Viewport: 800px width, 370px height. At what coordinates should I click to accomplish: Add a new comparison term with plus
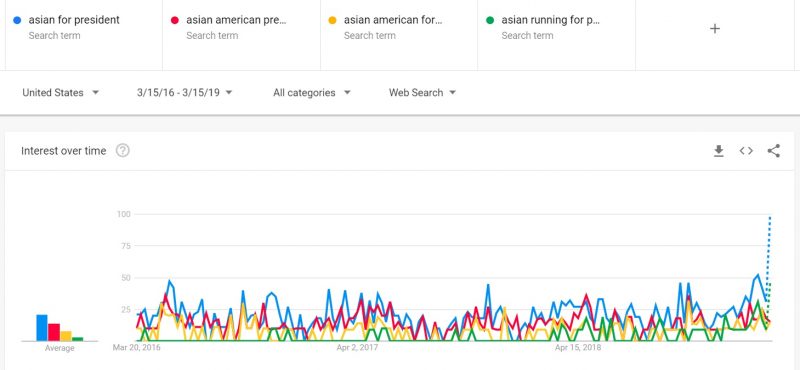click(x=715, y=29)
